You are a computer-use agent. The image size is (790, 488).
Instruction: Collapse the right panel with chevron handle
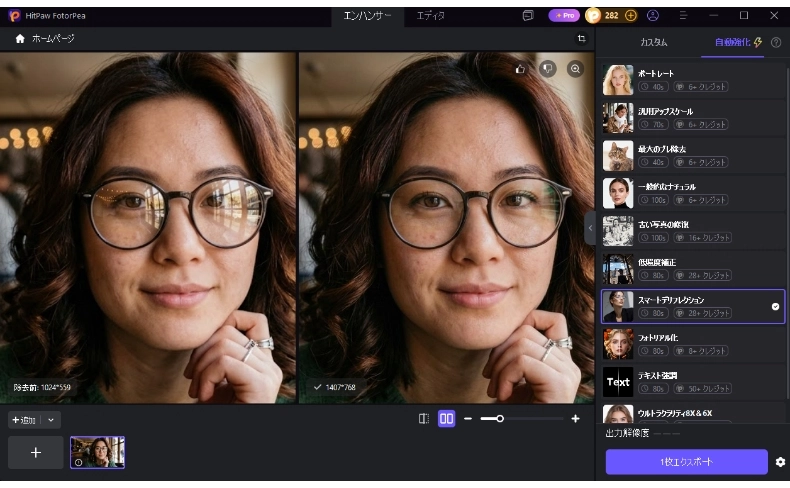[590, 228]
